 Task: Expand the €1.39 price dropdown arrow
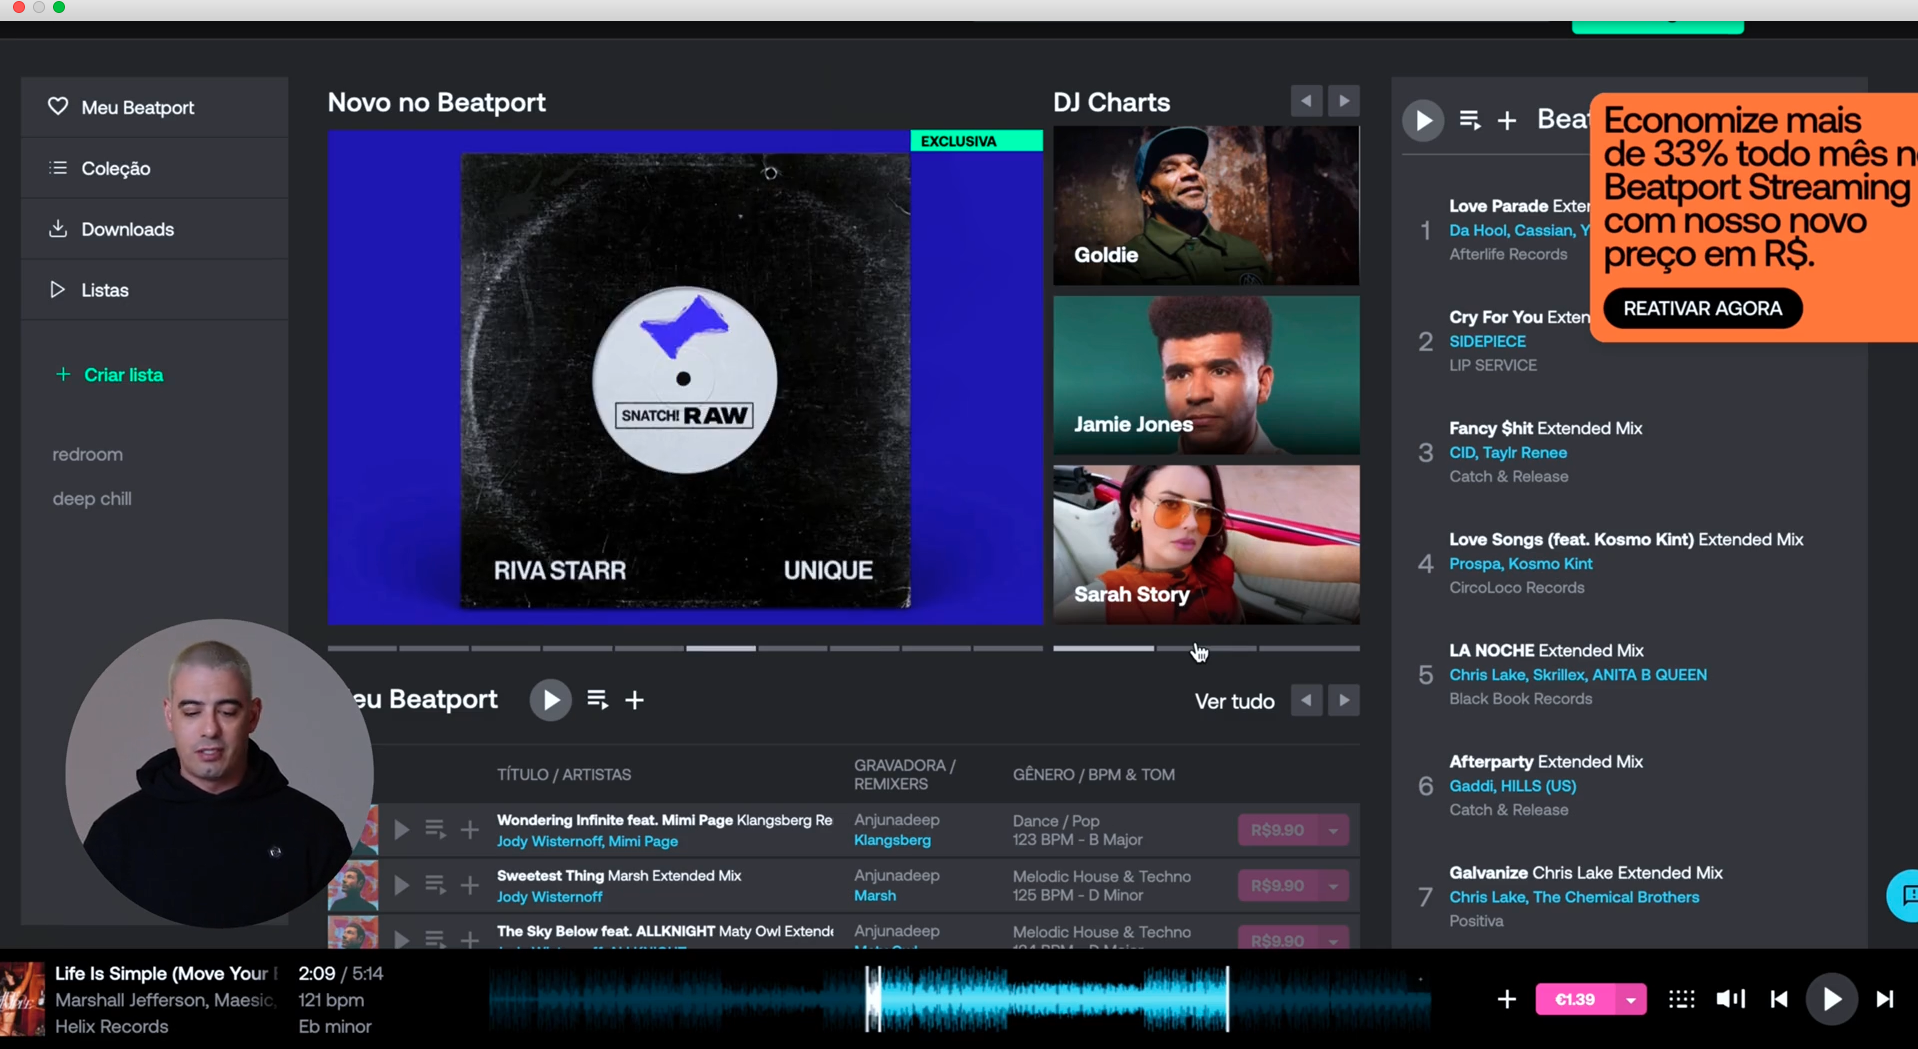1631,999
